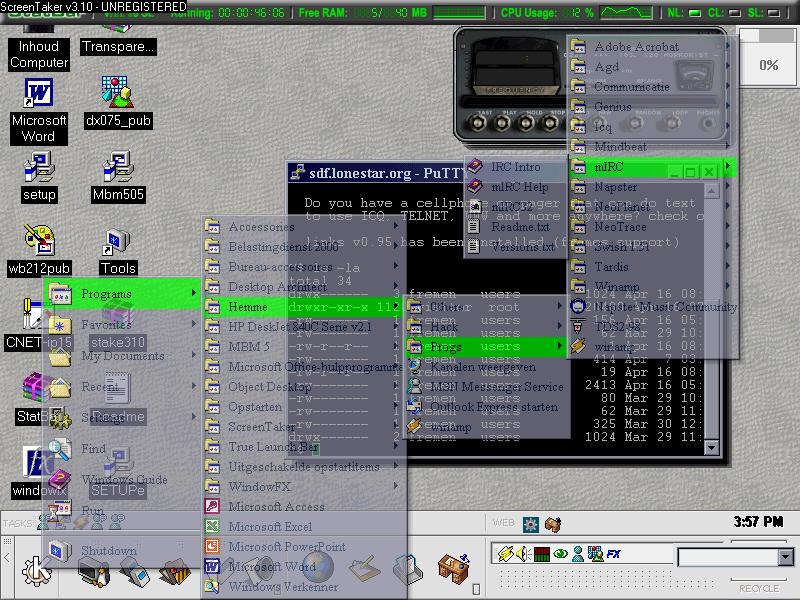This screenshot has width=800, height=600.
Task: Expand the Favorites submenu arrow
Action: 193,324
